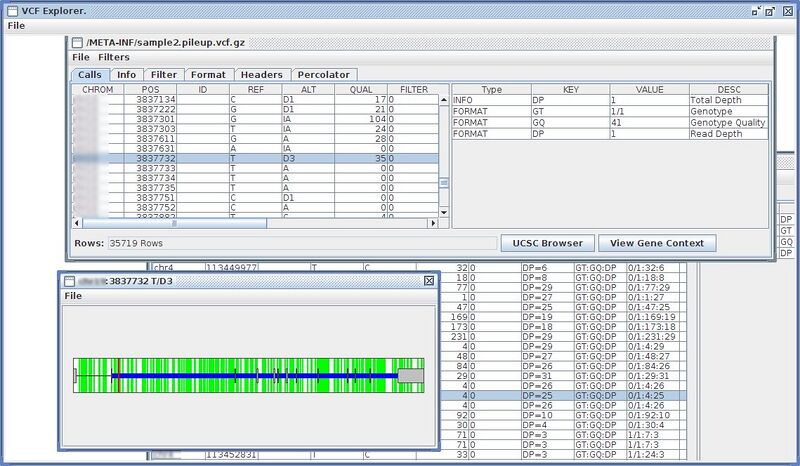Image resolution: width=800 pixels, height=466 pixels.
Task: Click the View Gene Context button
Action: (657, 243)
